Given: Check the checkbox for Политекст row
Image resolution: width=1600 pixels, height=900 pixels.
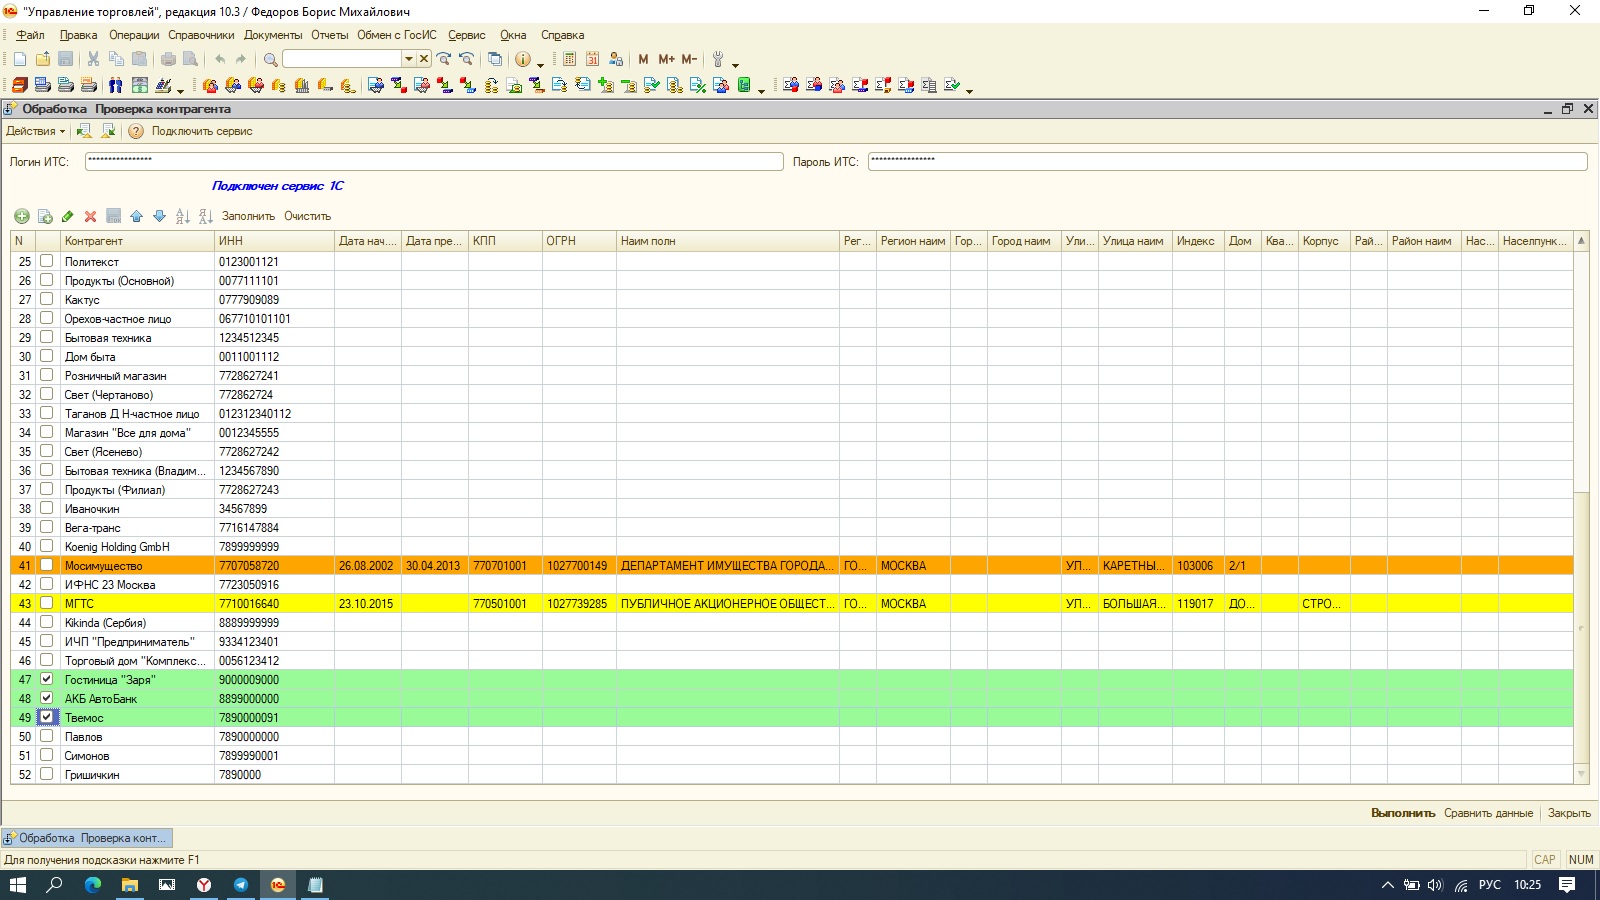Looking at the screenshot, I should (46, 261).
